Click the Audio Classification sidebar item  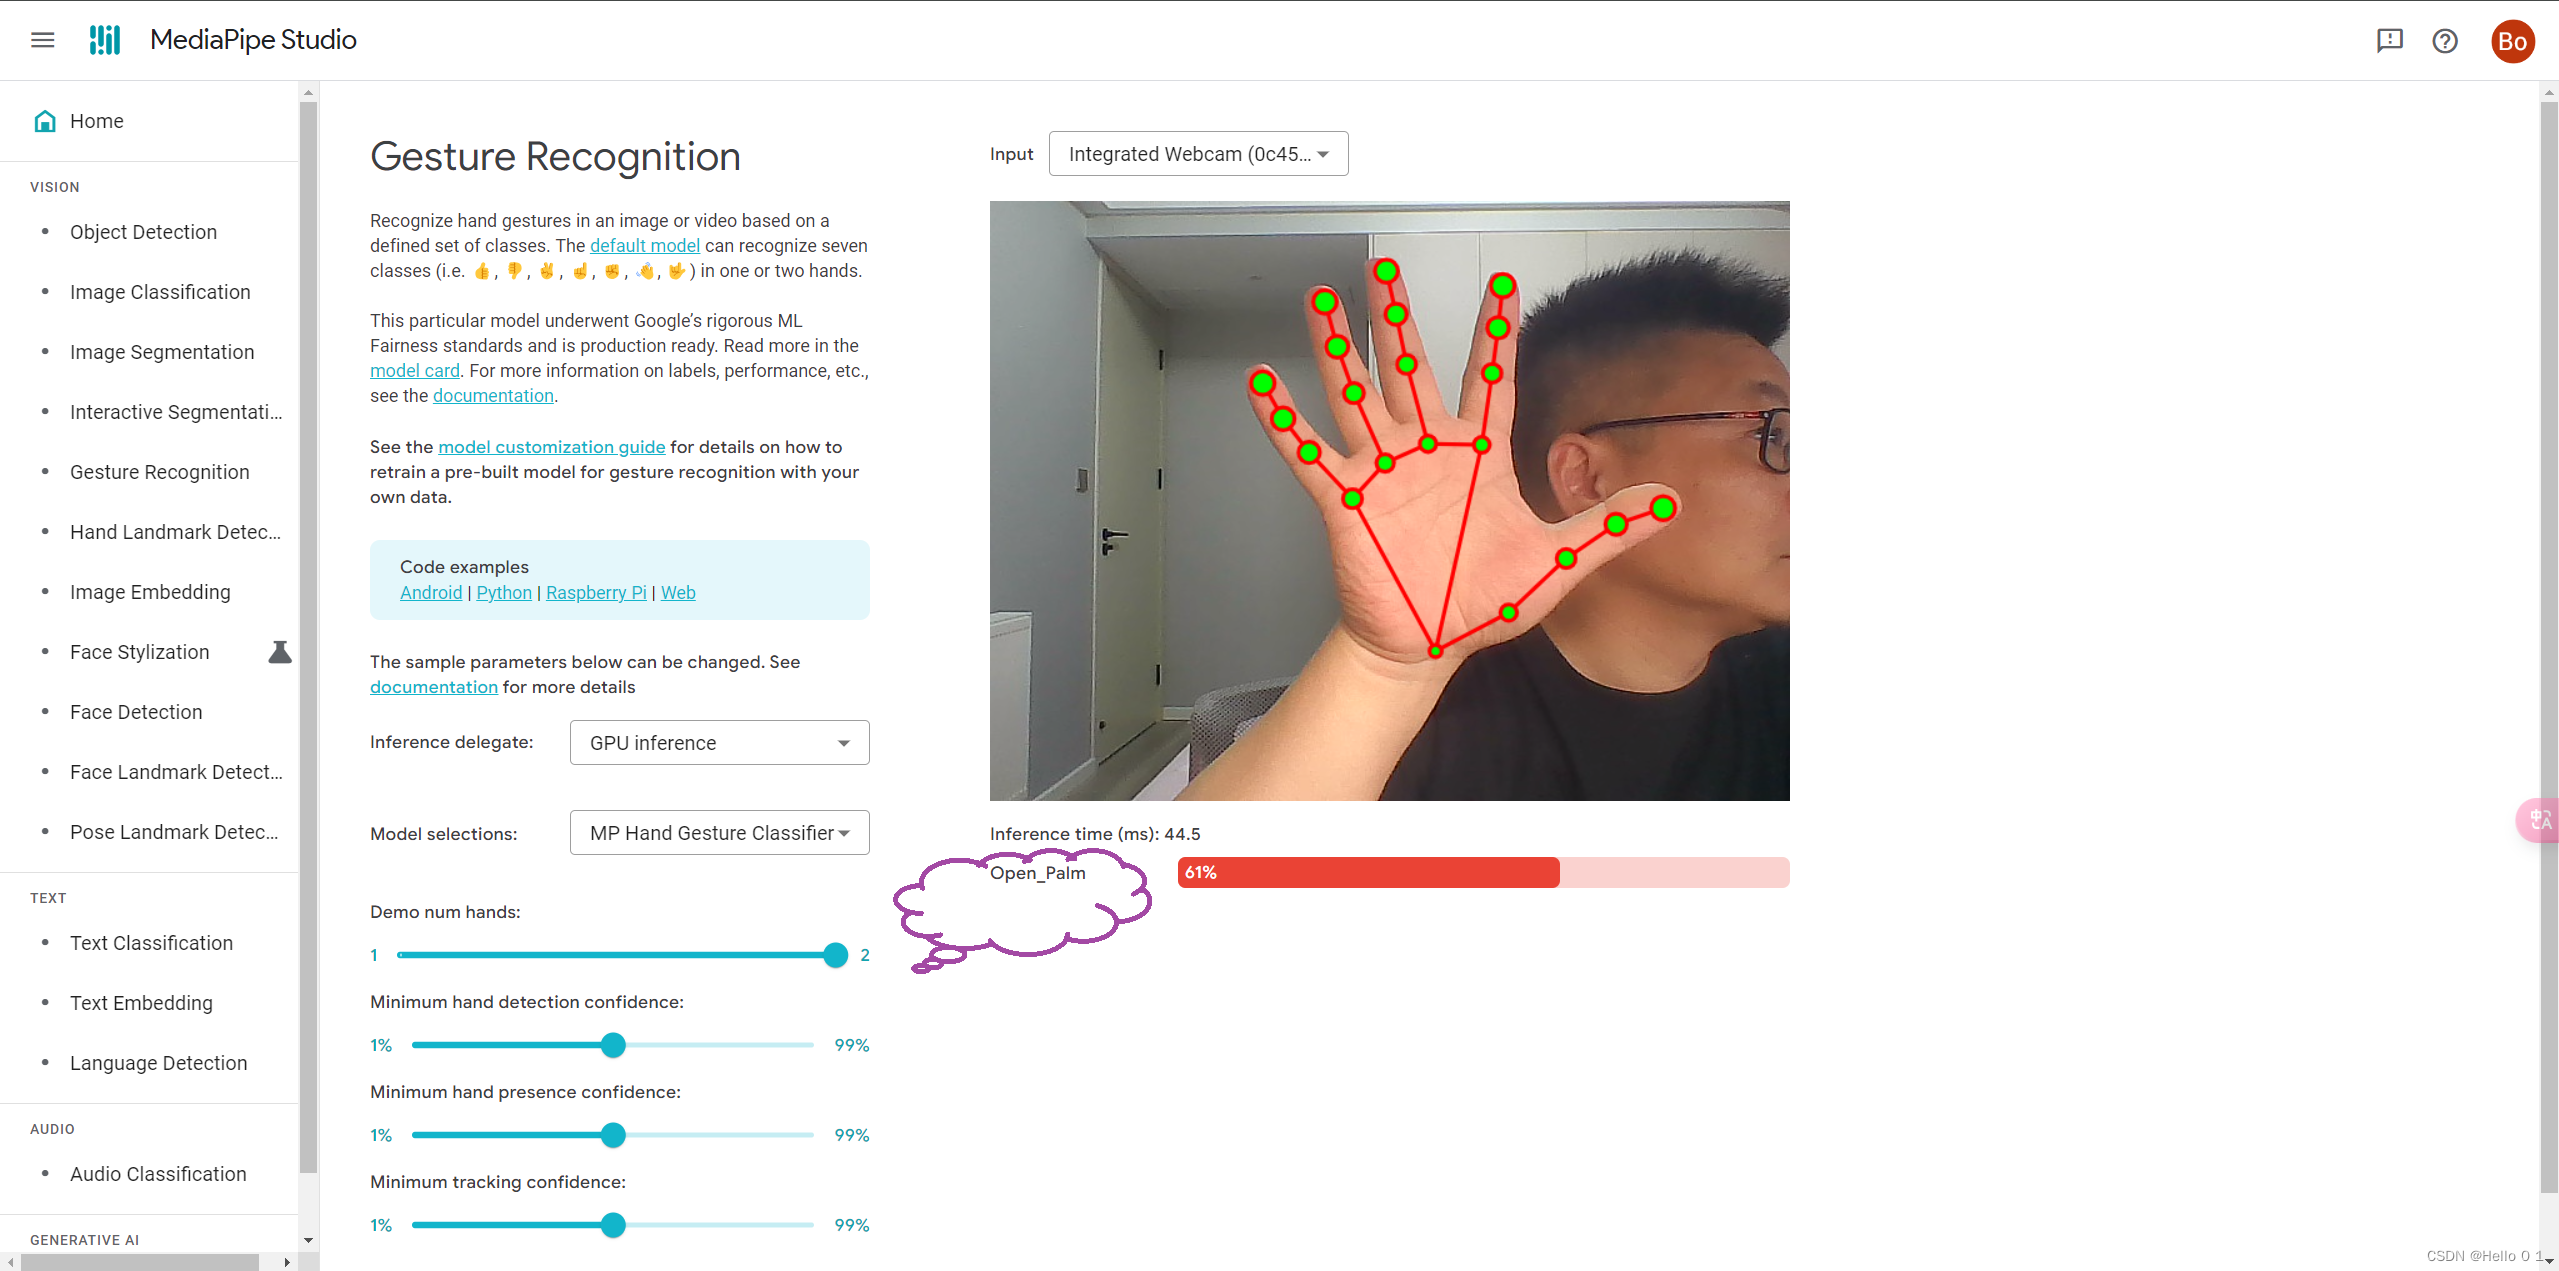point(158,1173)
